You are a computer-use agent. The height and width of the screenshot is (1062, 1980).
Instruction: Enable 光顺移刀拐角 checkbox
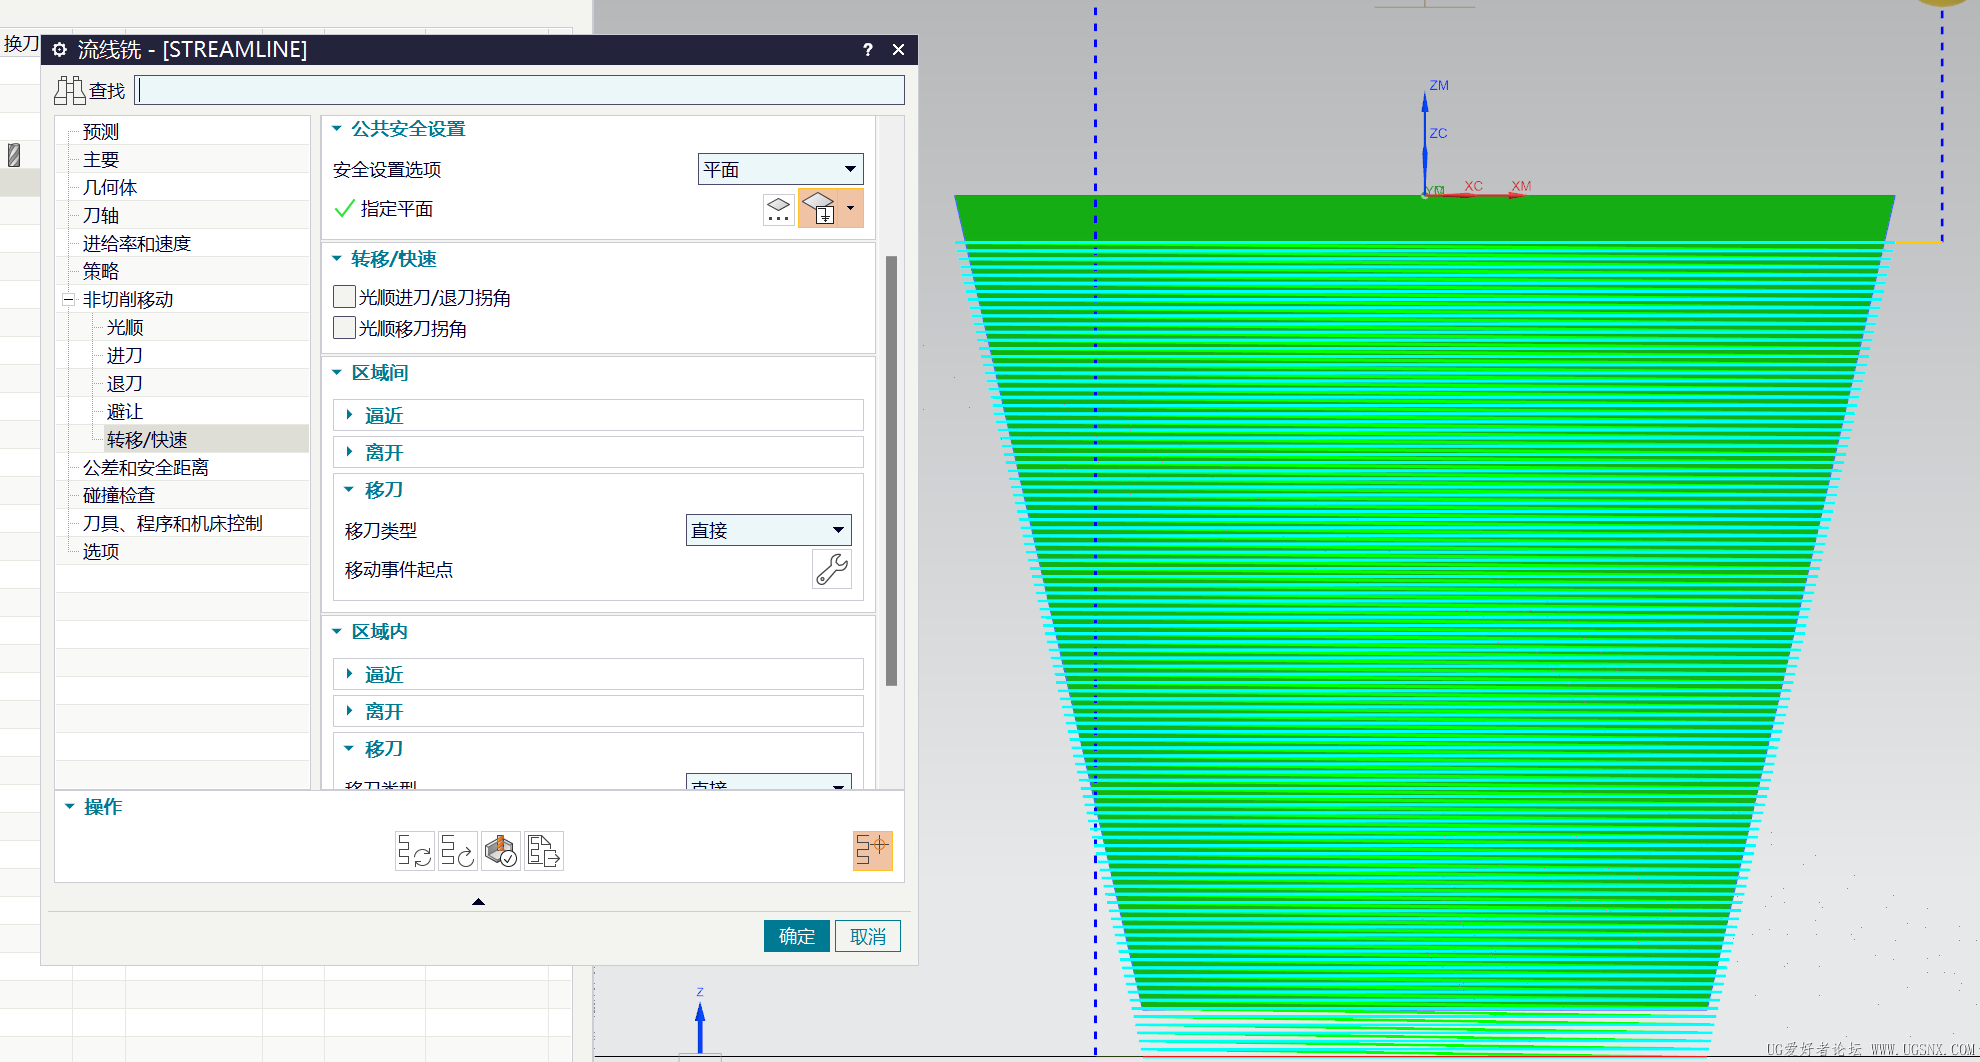tap(344, 328)
